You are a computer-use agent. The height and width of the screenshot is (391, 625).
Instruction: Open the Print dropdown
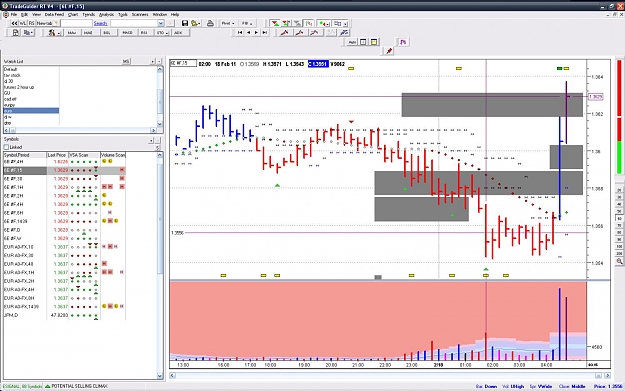(228, 24)
